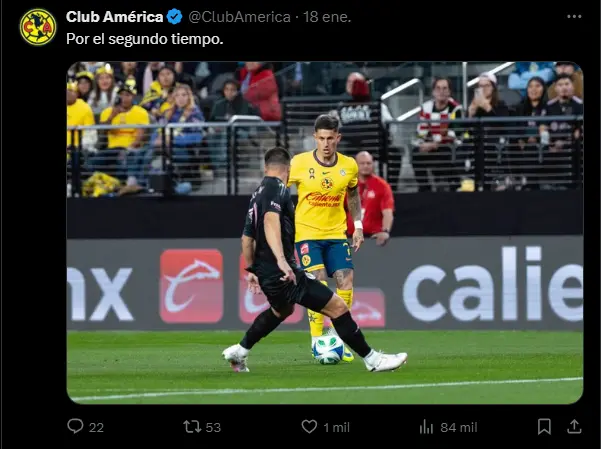
Task: Open Club América profile avatar
Action: coord(38,27)
